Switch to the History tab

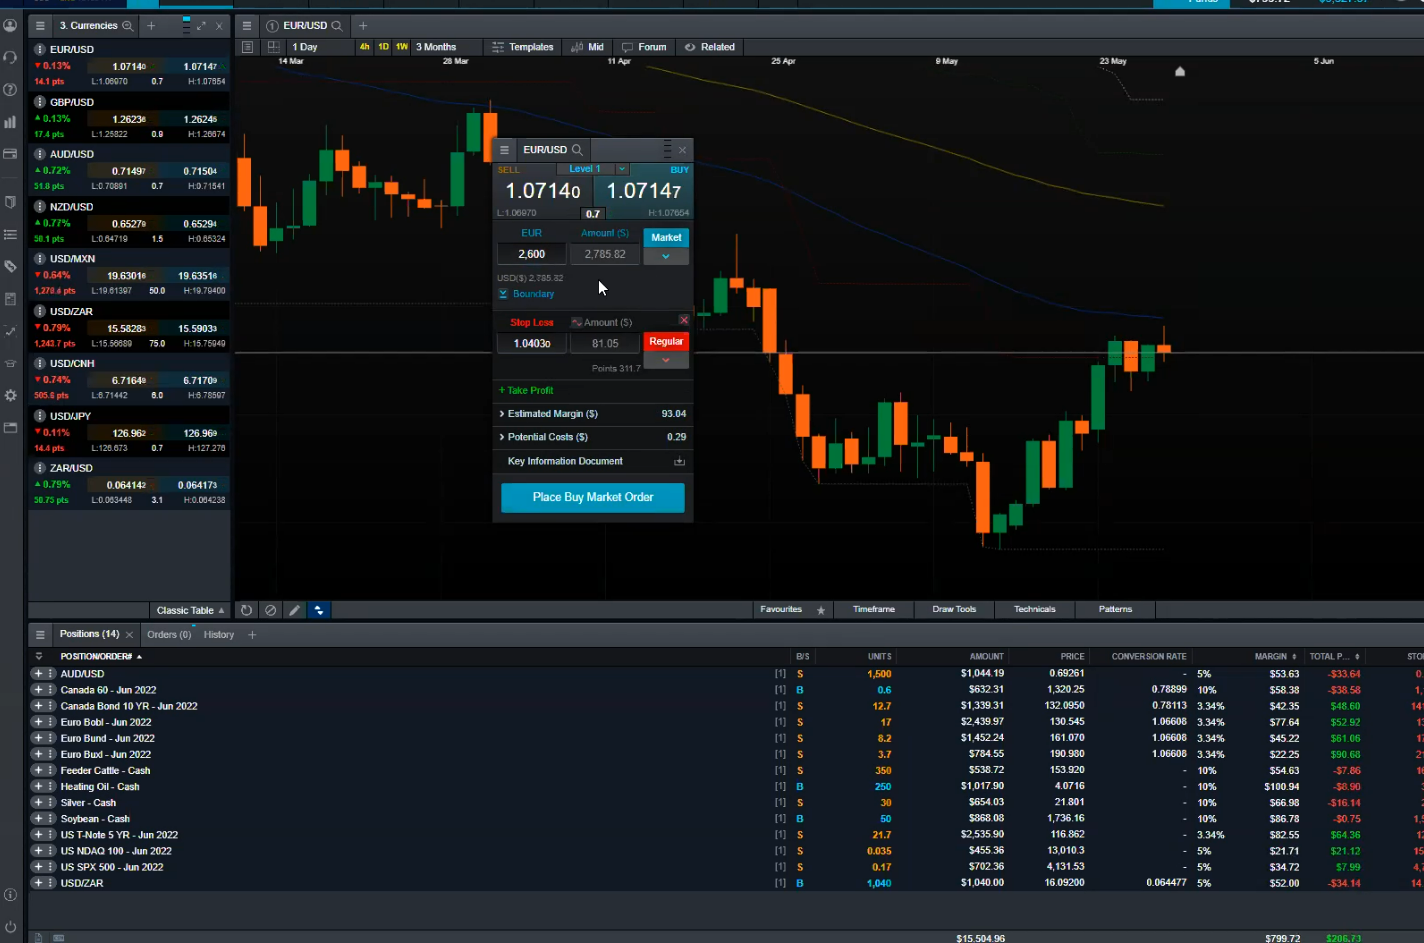pyautogui.click(x=219, y=635)
